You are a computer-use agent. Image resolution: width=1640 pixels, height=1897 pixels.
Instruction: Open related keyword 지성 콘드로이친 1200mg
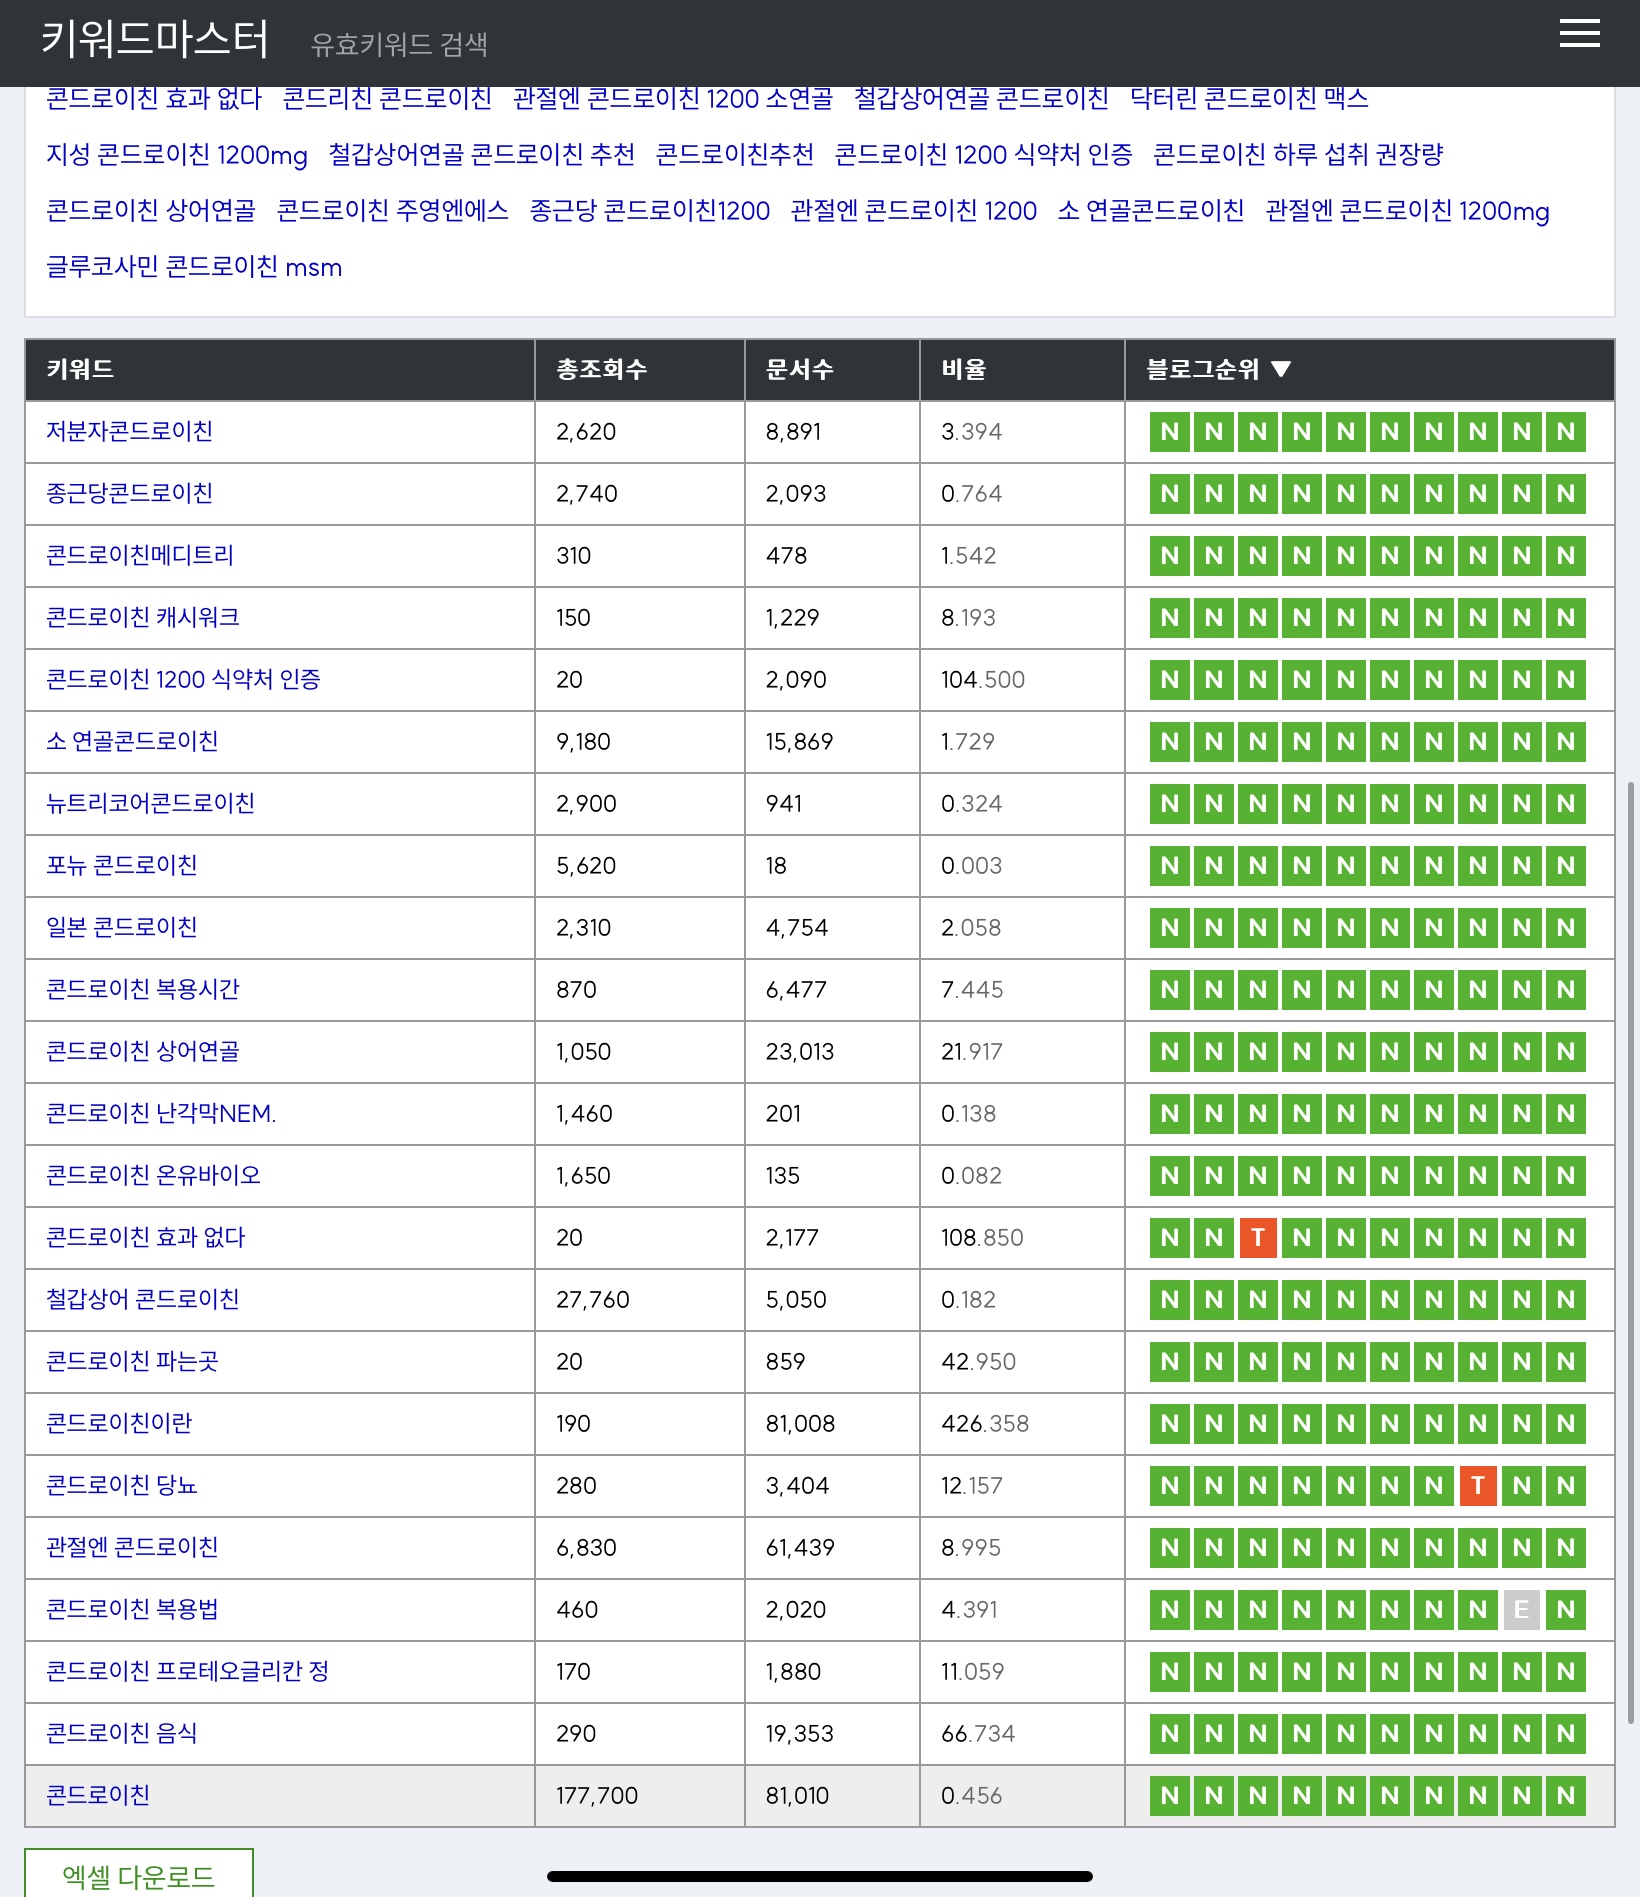177,155
